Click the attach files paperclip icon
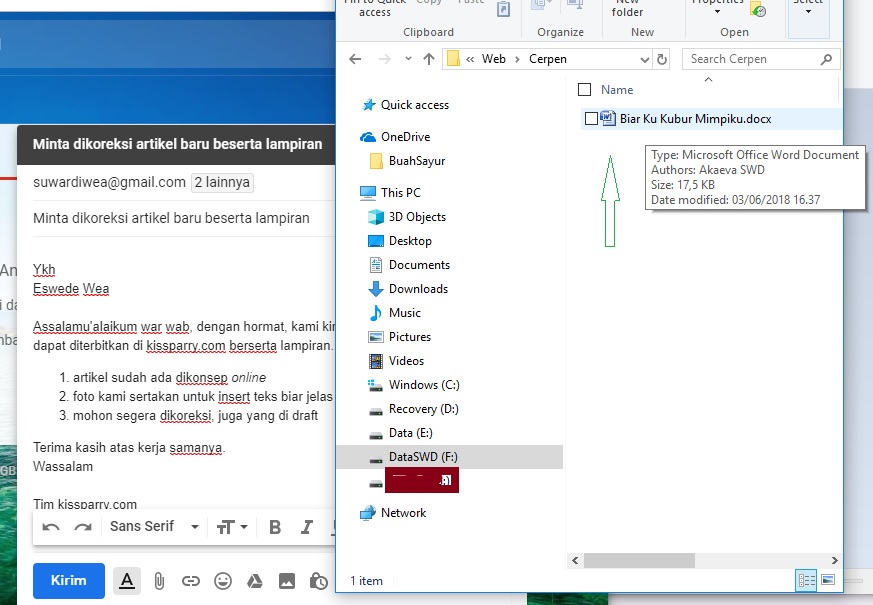Image resolution: width=873 pixels, height=605 pixels. tap(159, 581)
